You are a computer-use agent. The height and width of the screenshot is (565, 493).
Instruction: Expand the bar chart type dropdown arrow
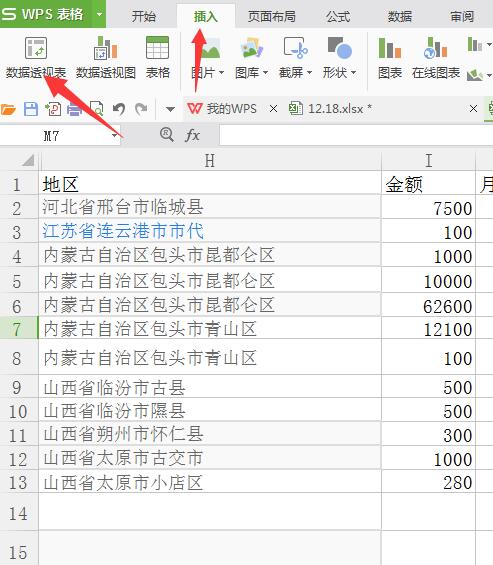489,45
